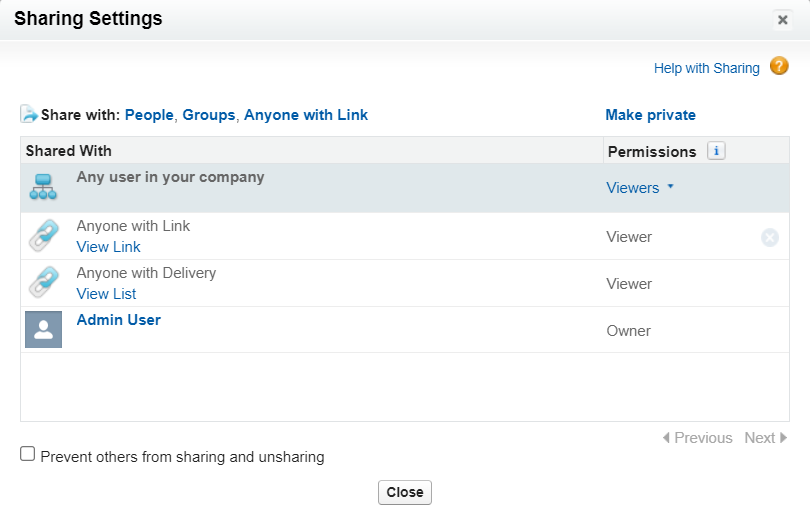Screen dimensions: 810x514
Task: Click the Viewer text for Anyone with Link
Action: click(629, 237)
